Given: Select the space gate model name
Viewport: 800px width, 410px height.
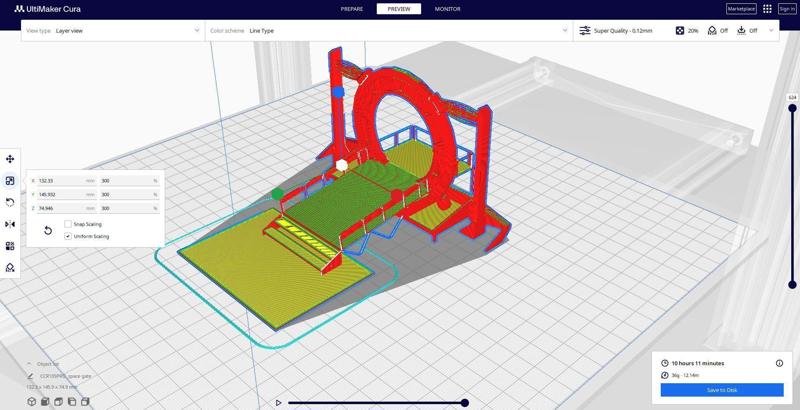Looking at the screenshot, I should pos(65,376).
